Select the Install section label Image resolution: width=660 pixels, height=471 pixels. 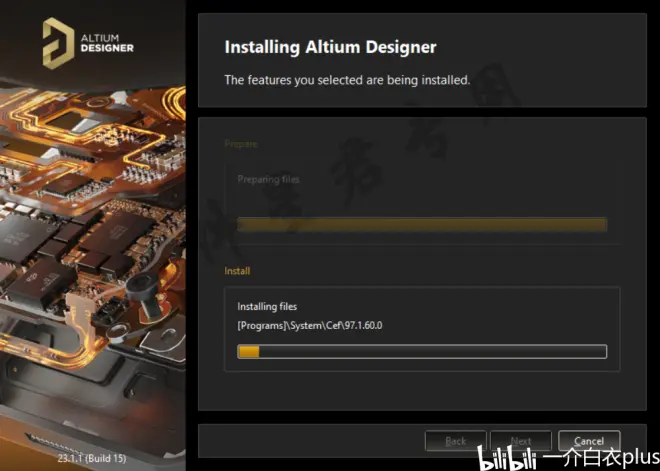[237, 271]
